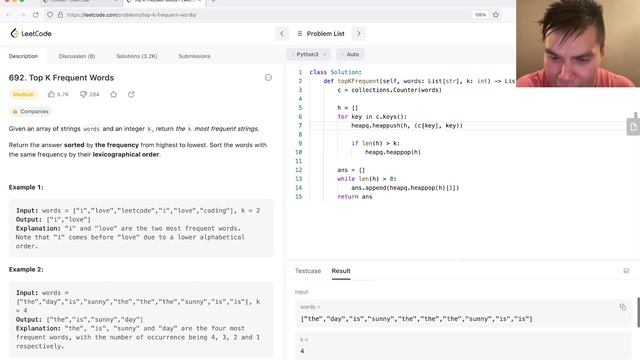This screenshot has height=360, width=640.
Task: Open the Auto editor setting dropdown
Action: coord(350,54)
